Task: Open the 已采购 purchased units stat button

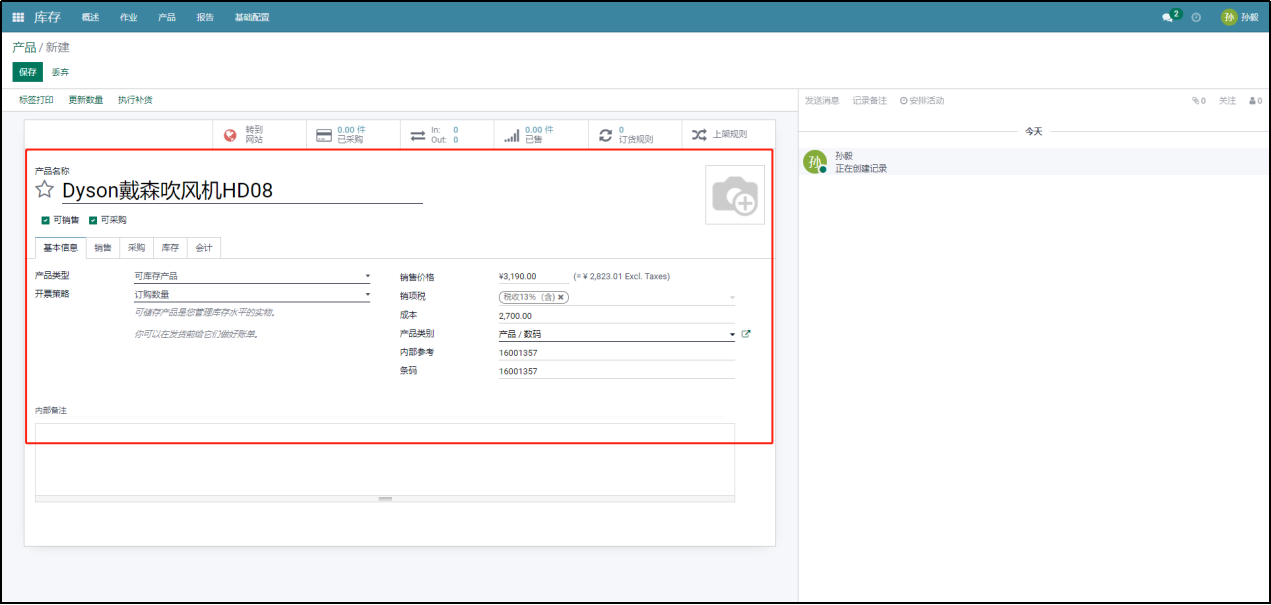Action: (353, 134)
